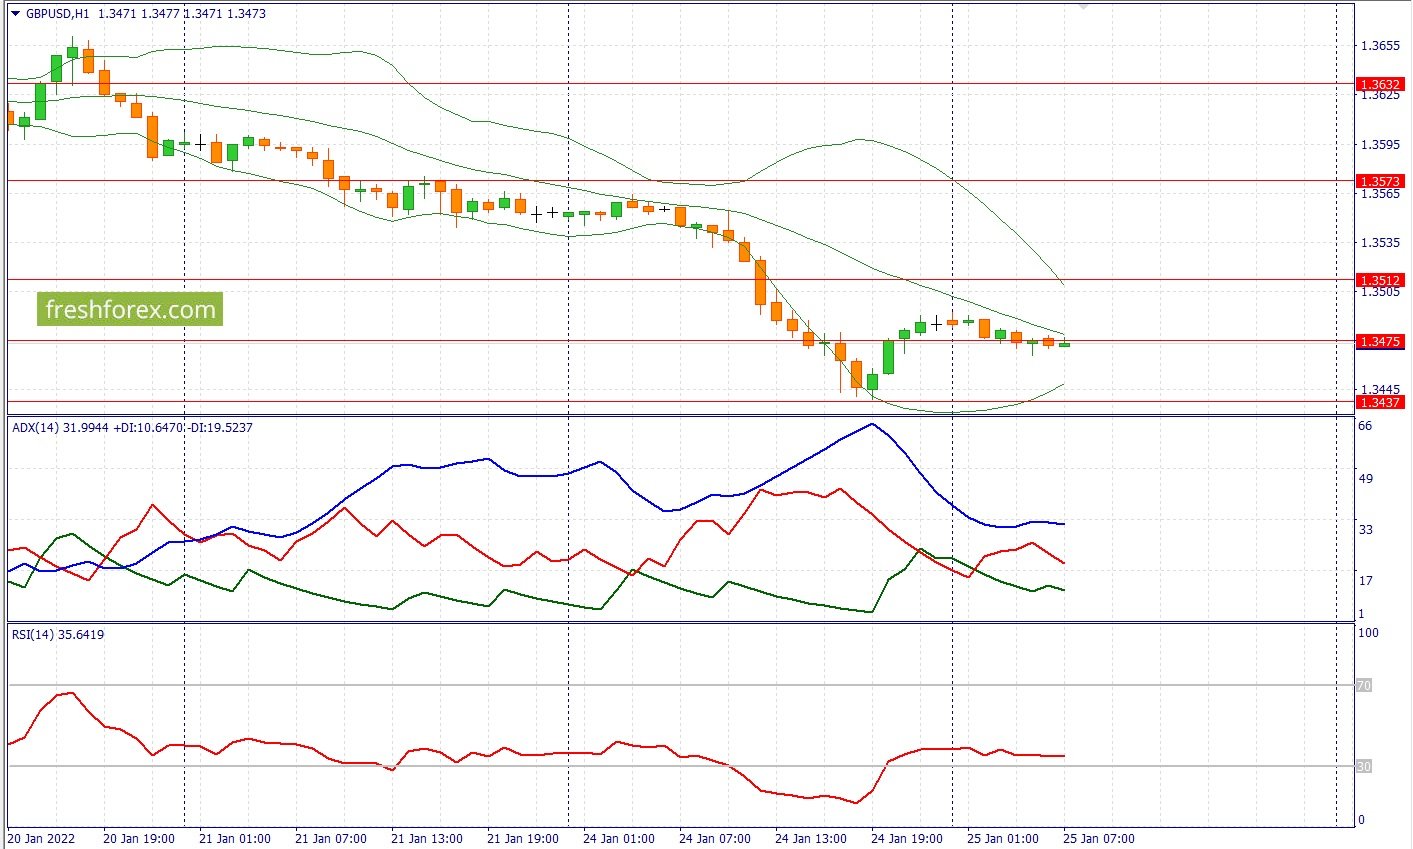Screen dimensions: 1413x849
Task: Select the 24 Jan 07:00 time label
Action: tap(715, 839)
